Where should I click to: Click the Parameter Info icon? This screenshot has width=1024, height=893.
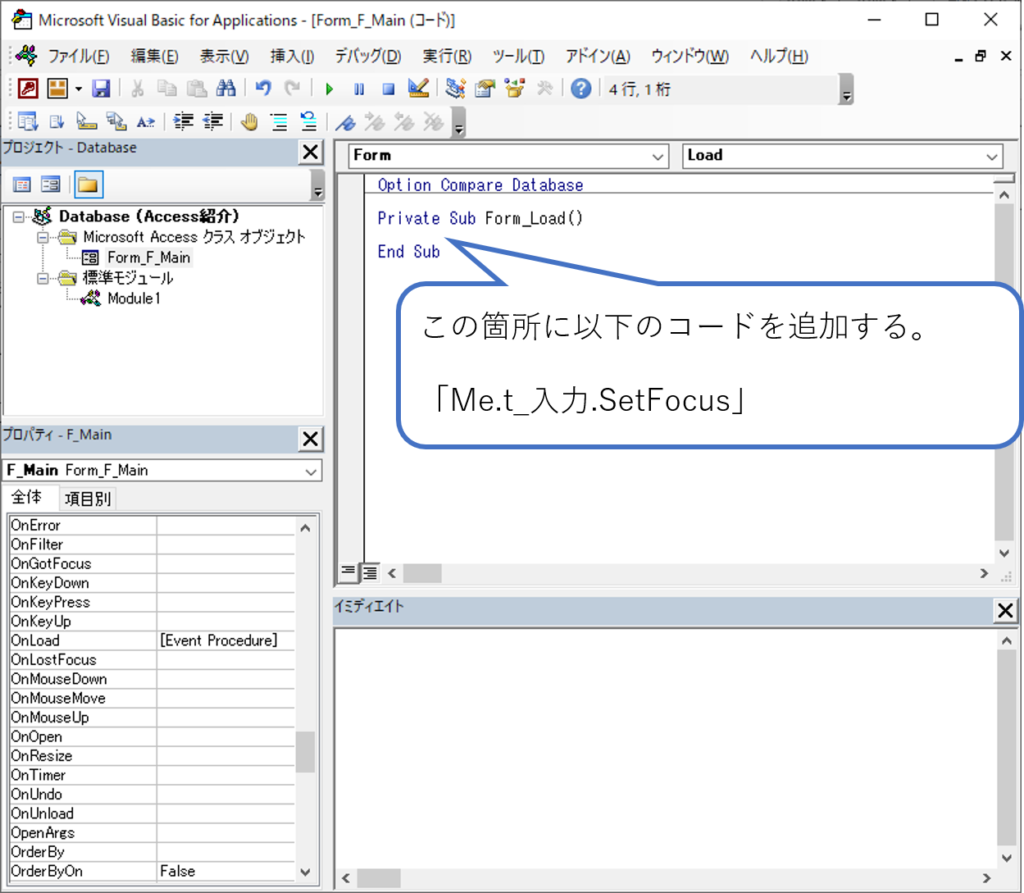[x=116, y=122]
